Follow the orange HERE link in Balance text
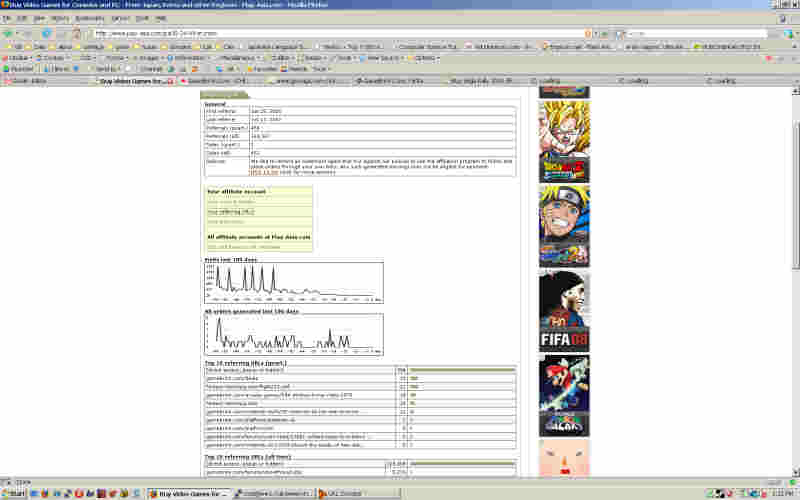The width and height of the screenshot is (800, 500). coord(264,172)
